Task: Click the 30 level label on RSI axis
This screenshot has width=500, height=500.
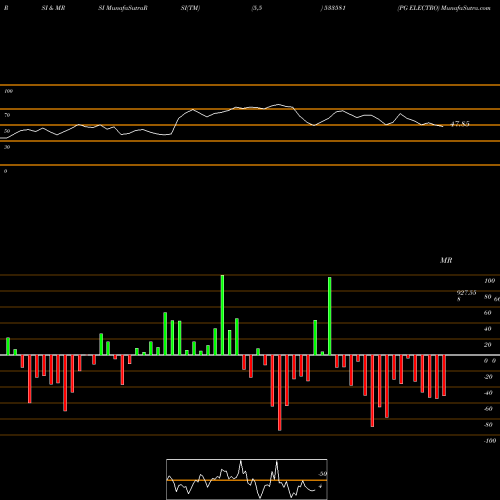Action: (x=7, y=147)
